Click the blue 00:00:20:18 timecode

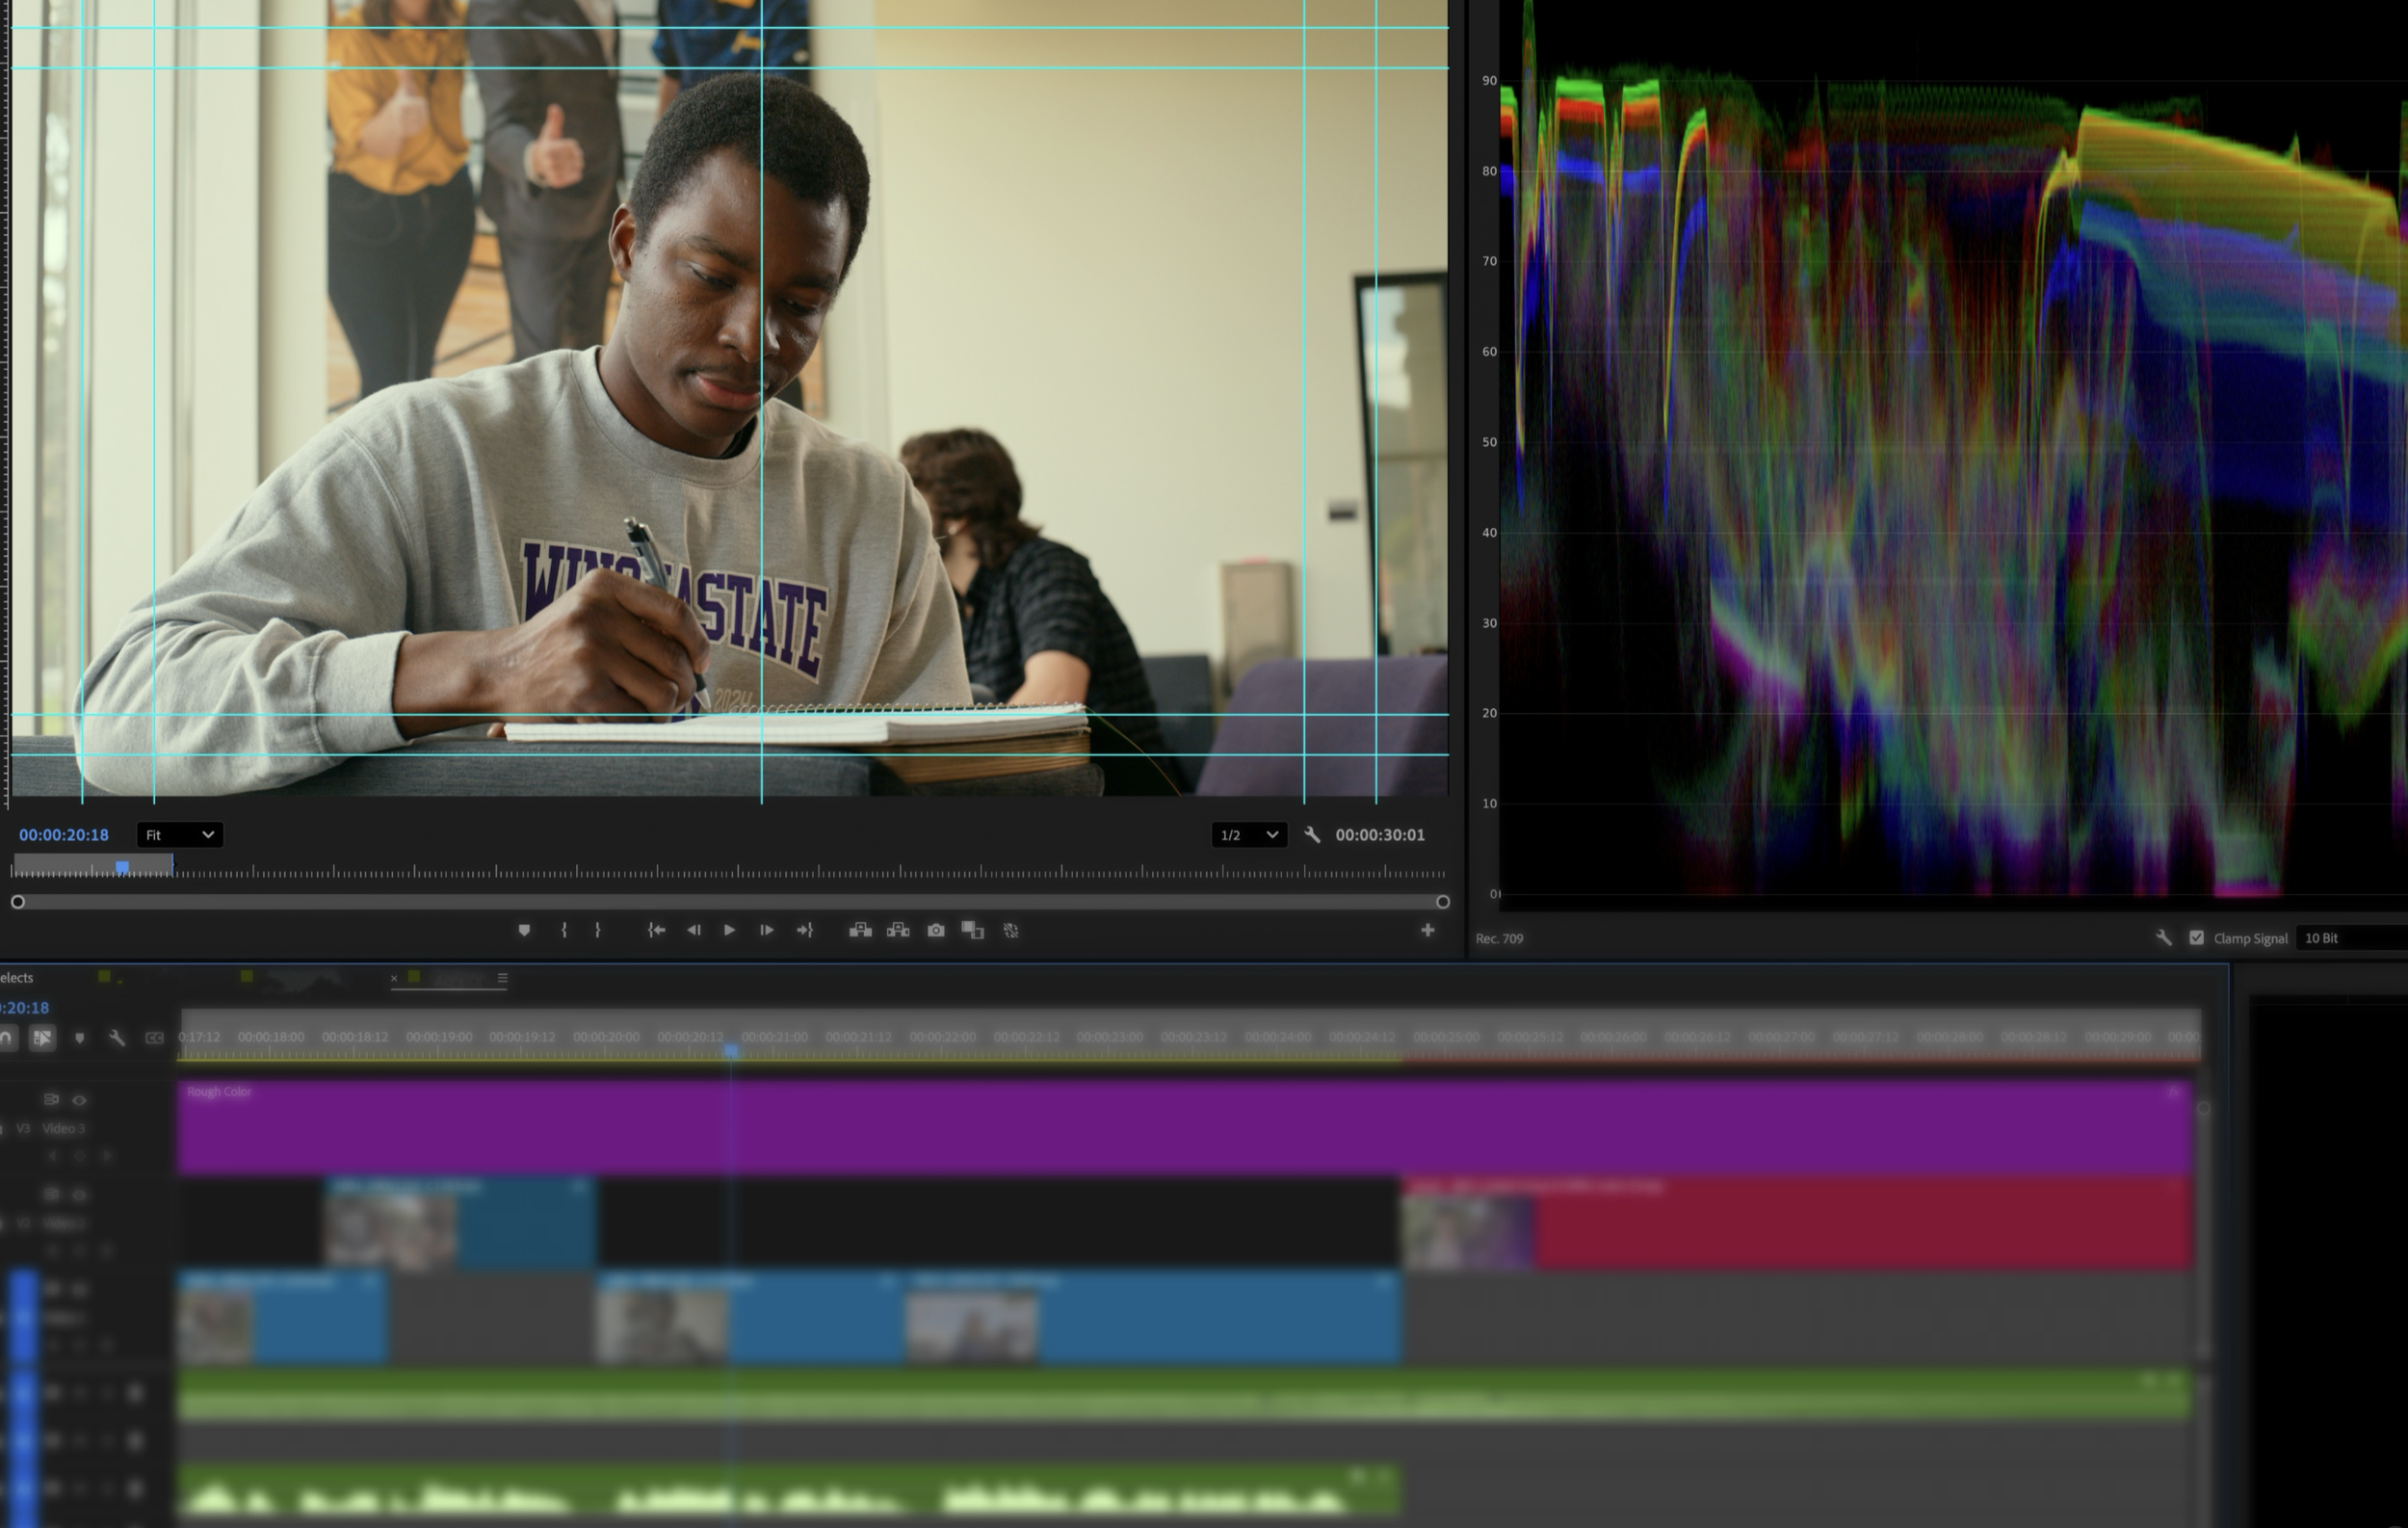pyautogui.click(x=64, y=835)
